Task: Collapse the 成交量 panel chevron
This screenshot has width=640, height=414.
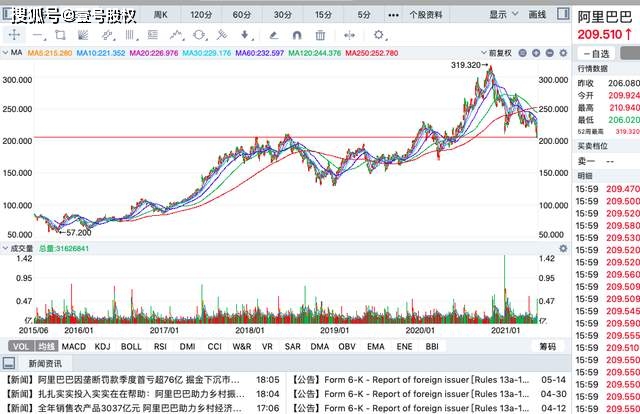Action: pyautogui.click(x=5, y=248)
